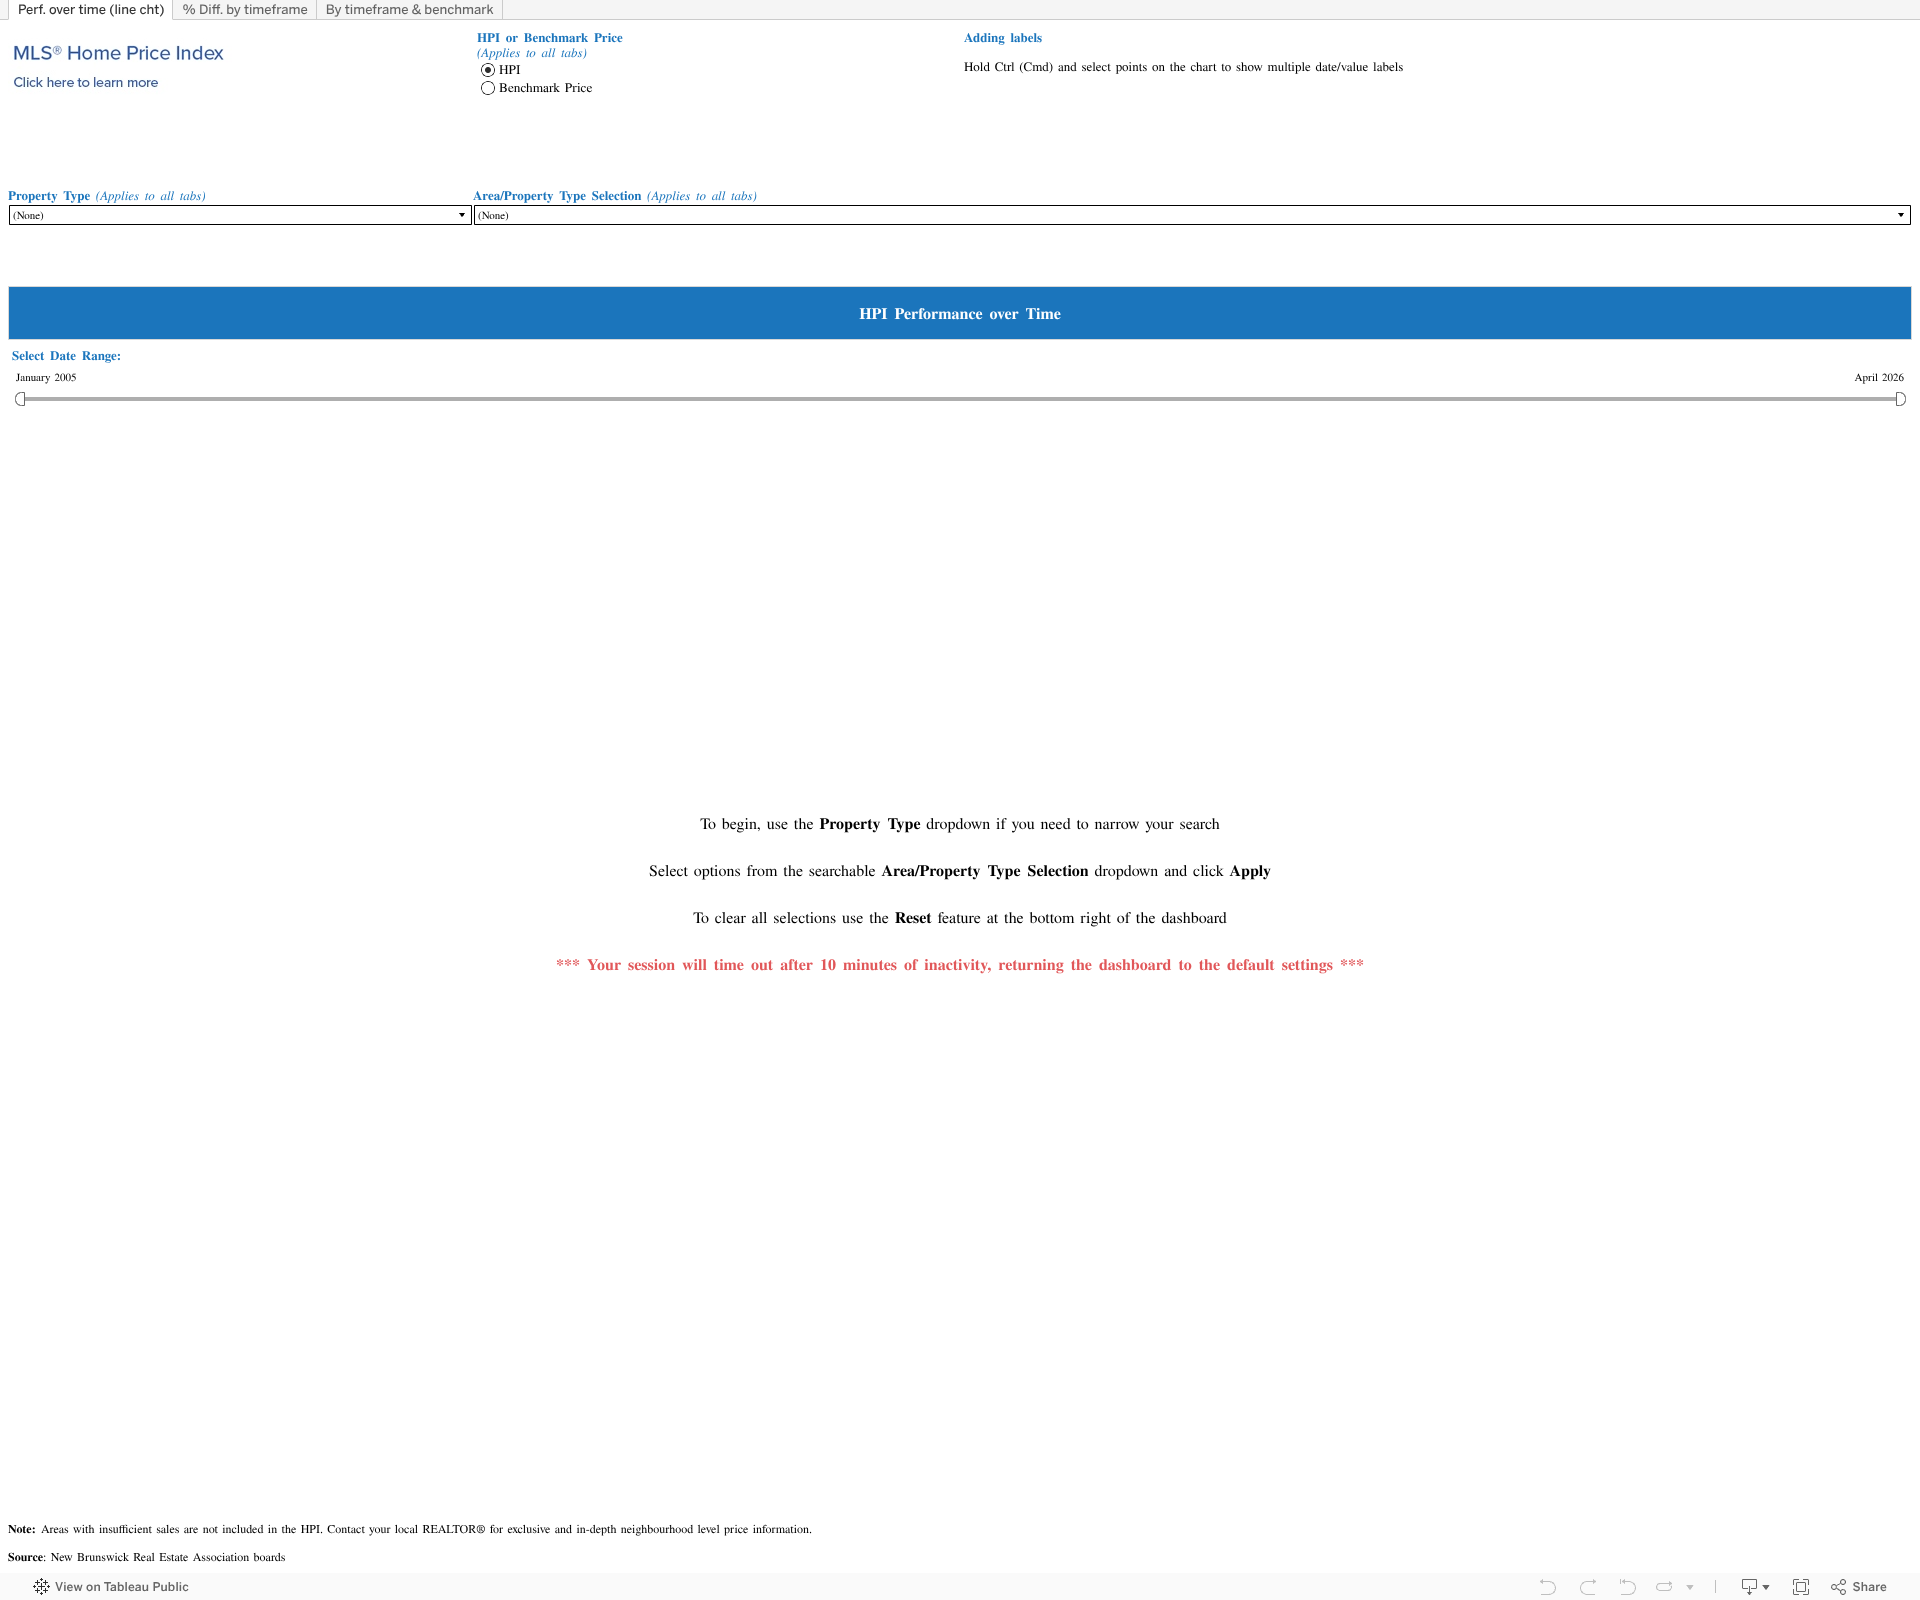
Task: Open the Perf. over time (line cht) tab
Action: [x=91, y=10]
